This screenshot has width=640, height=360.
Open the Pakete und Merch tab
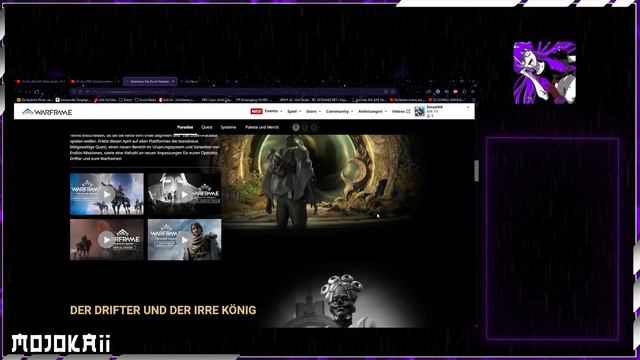(x=262, y=127)
